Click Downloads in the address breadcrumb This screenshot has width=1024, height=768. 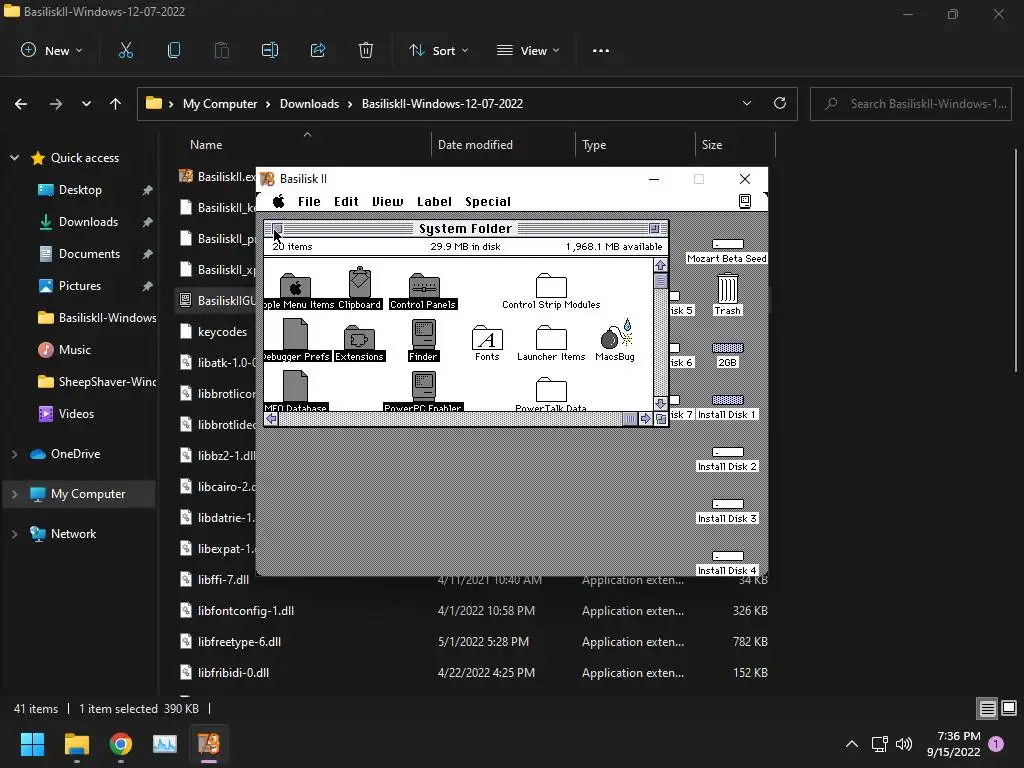click(310, 104)
